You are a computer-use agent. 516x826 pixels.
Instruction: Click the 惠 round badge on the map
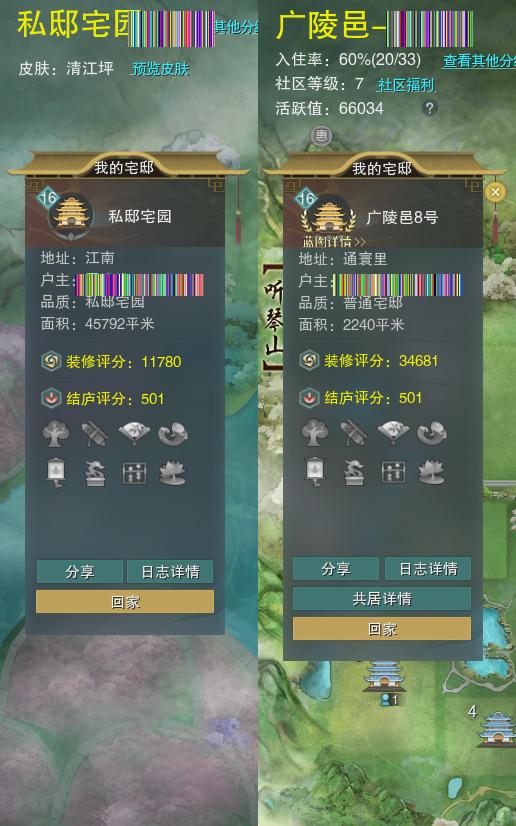tap(321, 136)
